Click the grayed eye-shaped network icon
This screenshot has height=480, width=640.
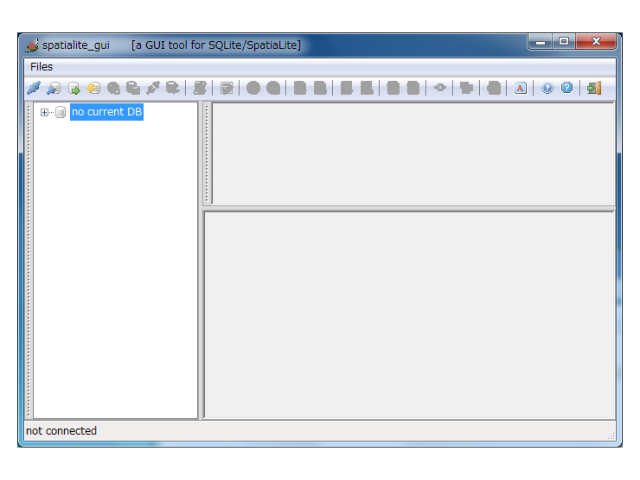(x=440, y=87)
